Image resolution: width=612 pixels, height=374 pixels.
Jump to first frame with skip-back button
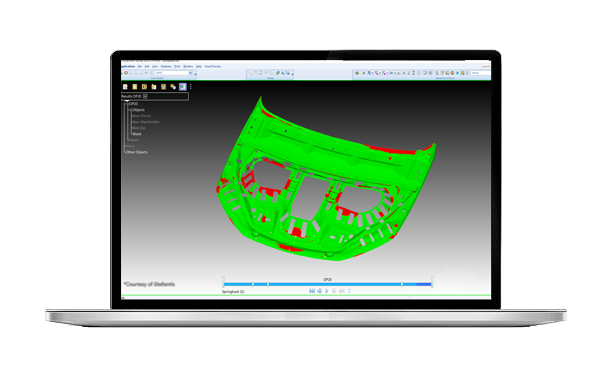[312, 291]
